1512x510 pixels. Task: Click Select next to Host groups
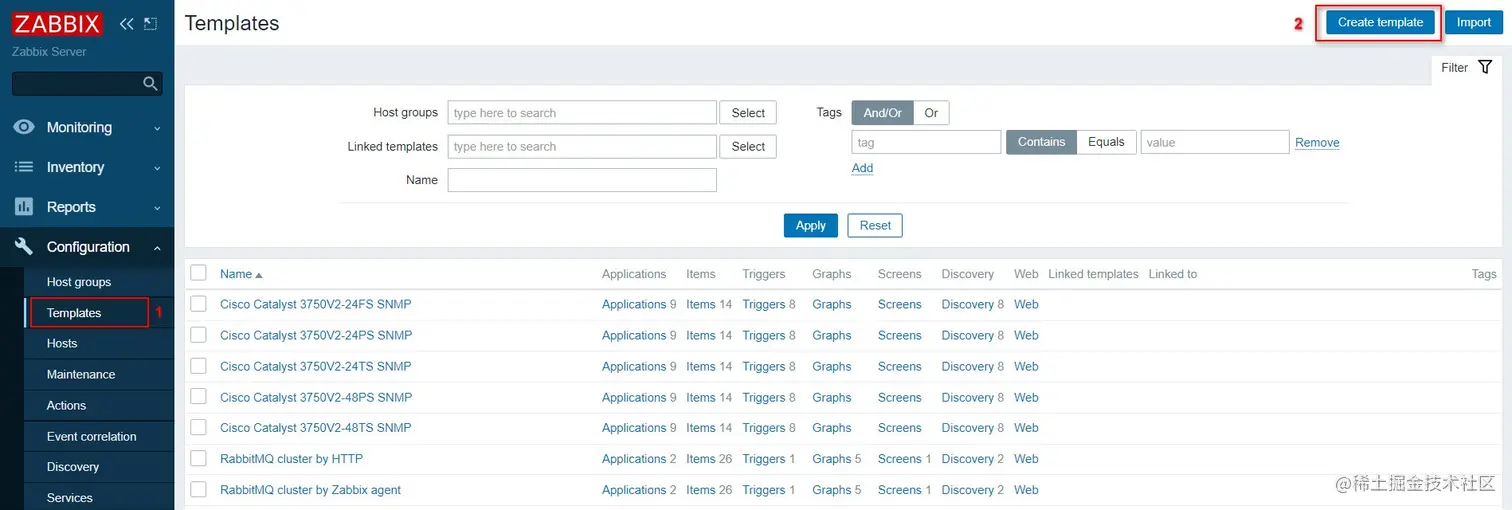coord(748,113)
